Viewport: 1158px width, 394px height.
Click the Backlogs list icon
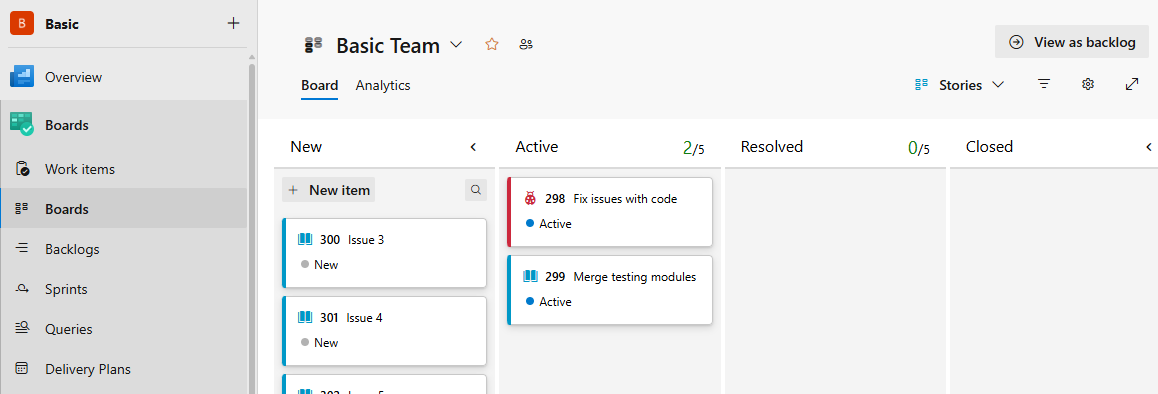pos(22,248)
